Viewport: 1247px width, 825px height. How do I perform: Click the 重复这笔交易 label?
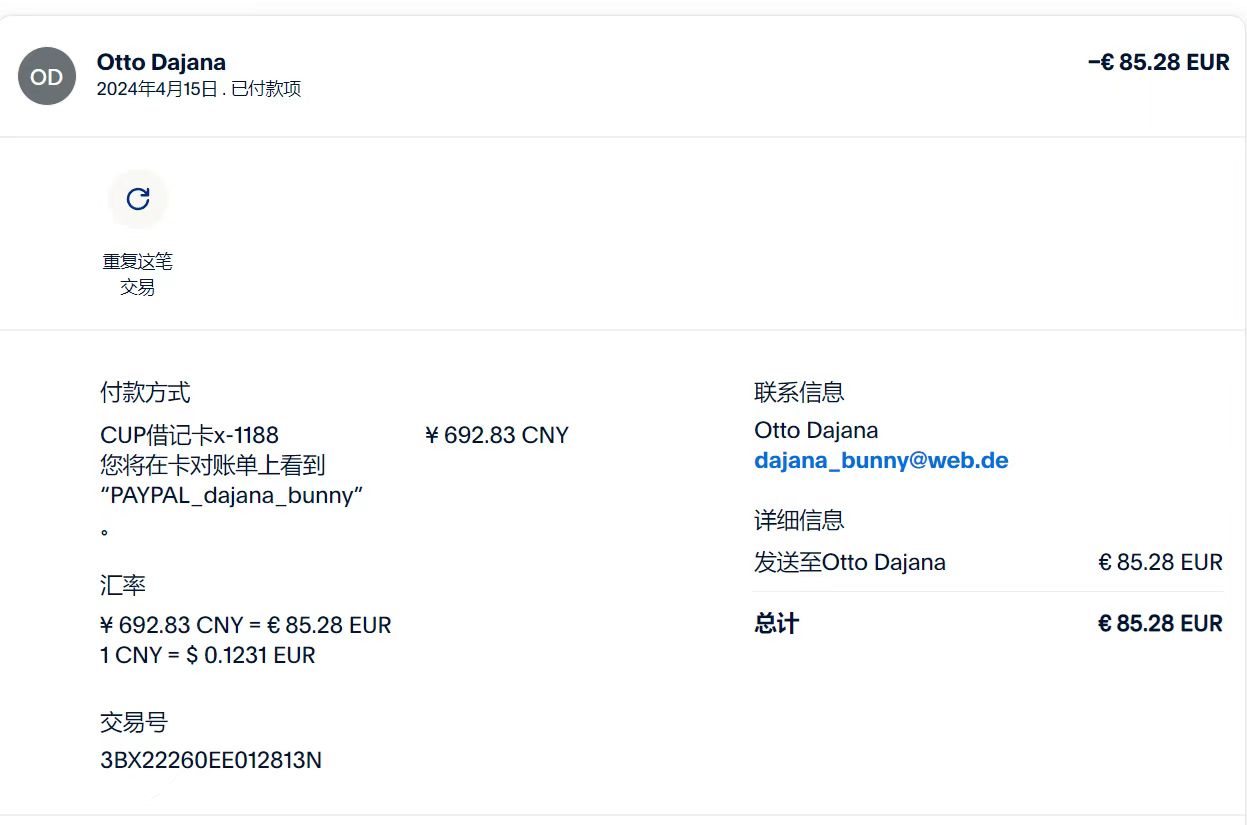[138, 274]
